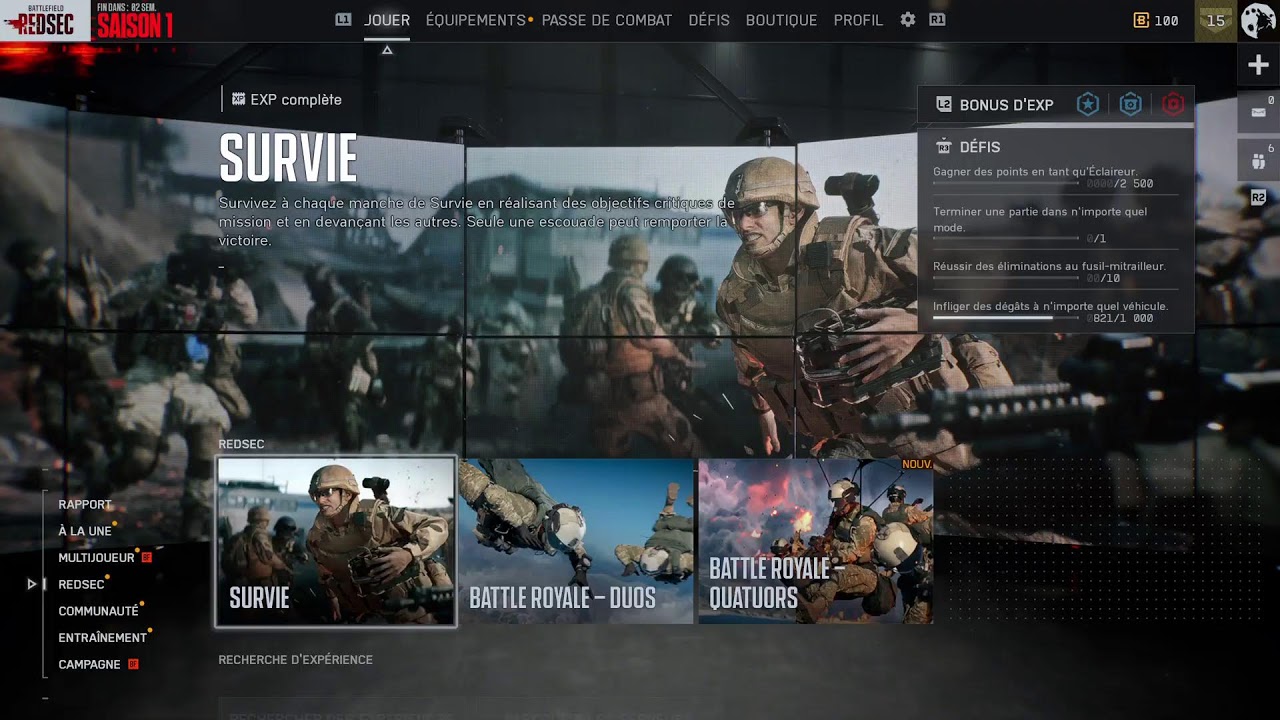
Task: Open the messages envelope icon
Action: (x=1258, y=112)
